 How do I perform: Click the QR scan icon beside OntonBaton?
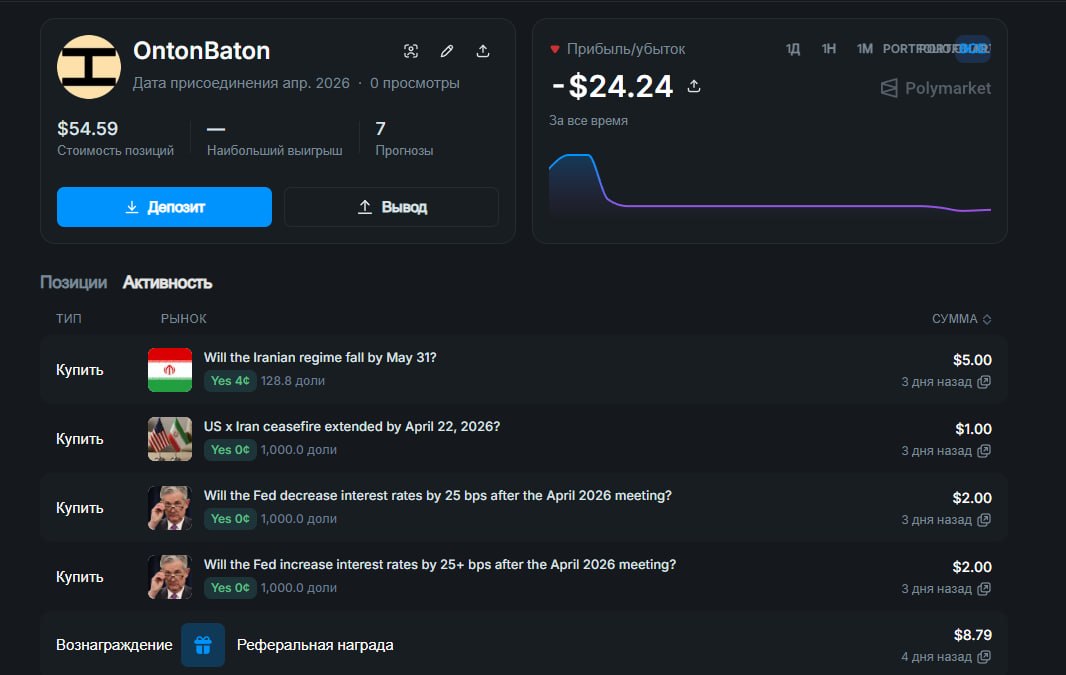click(410, 51)
